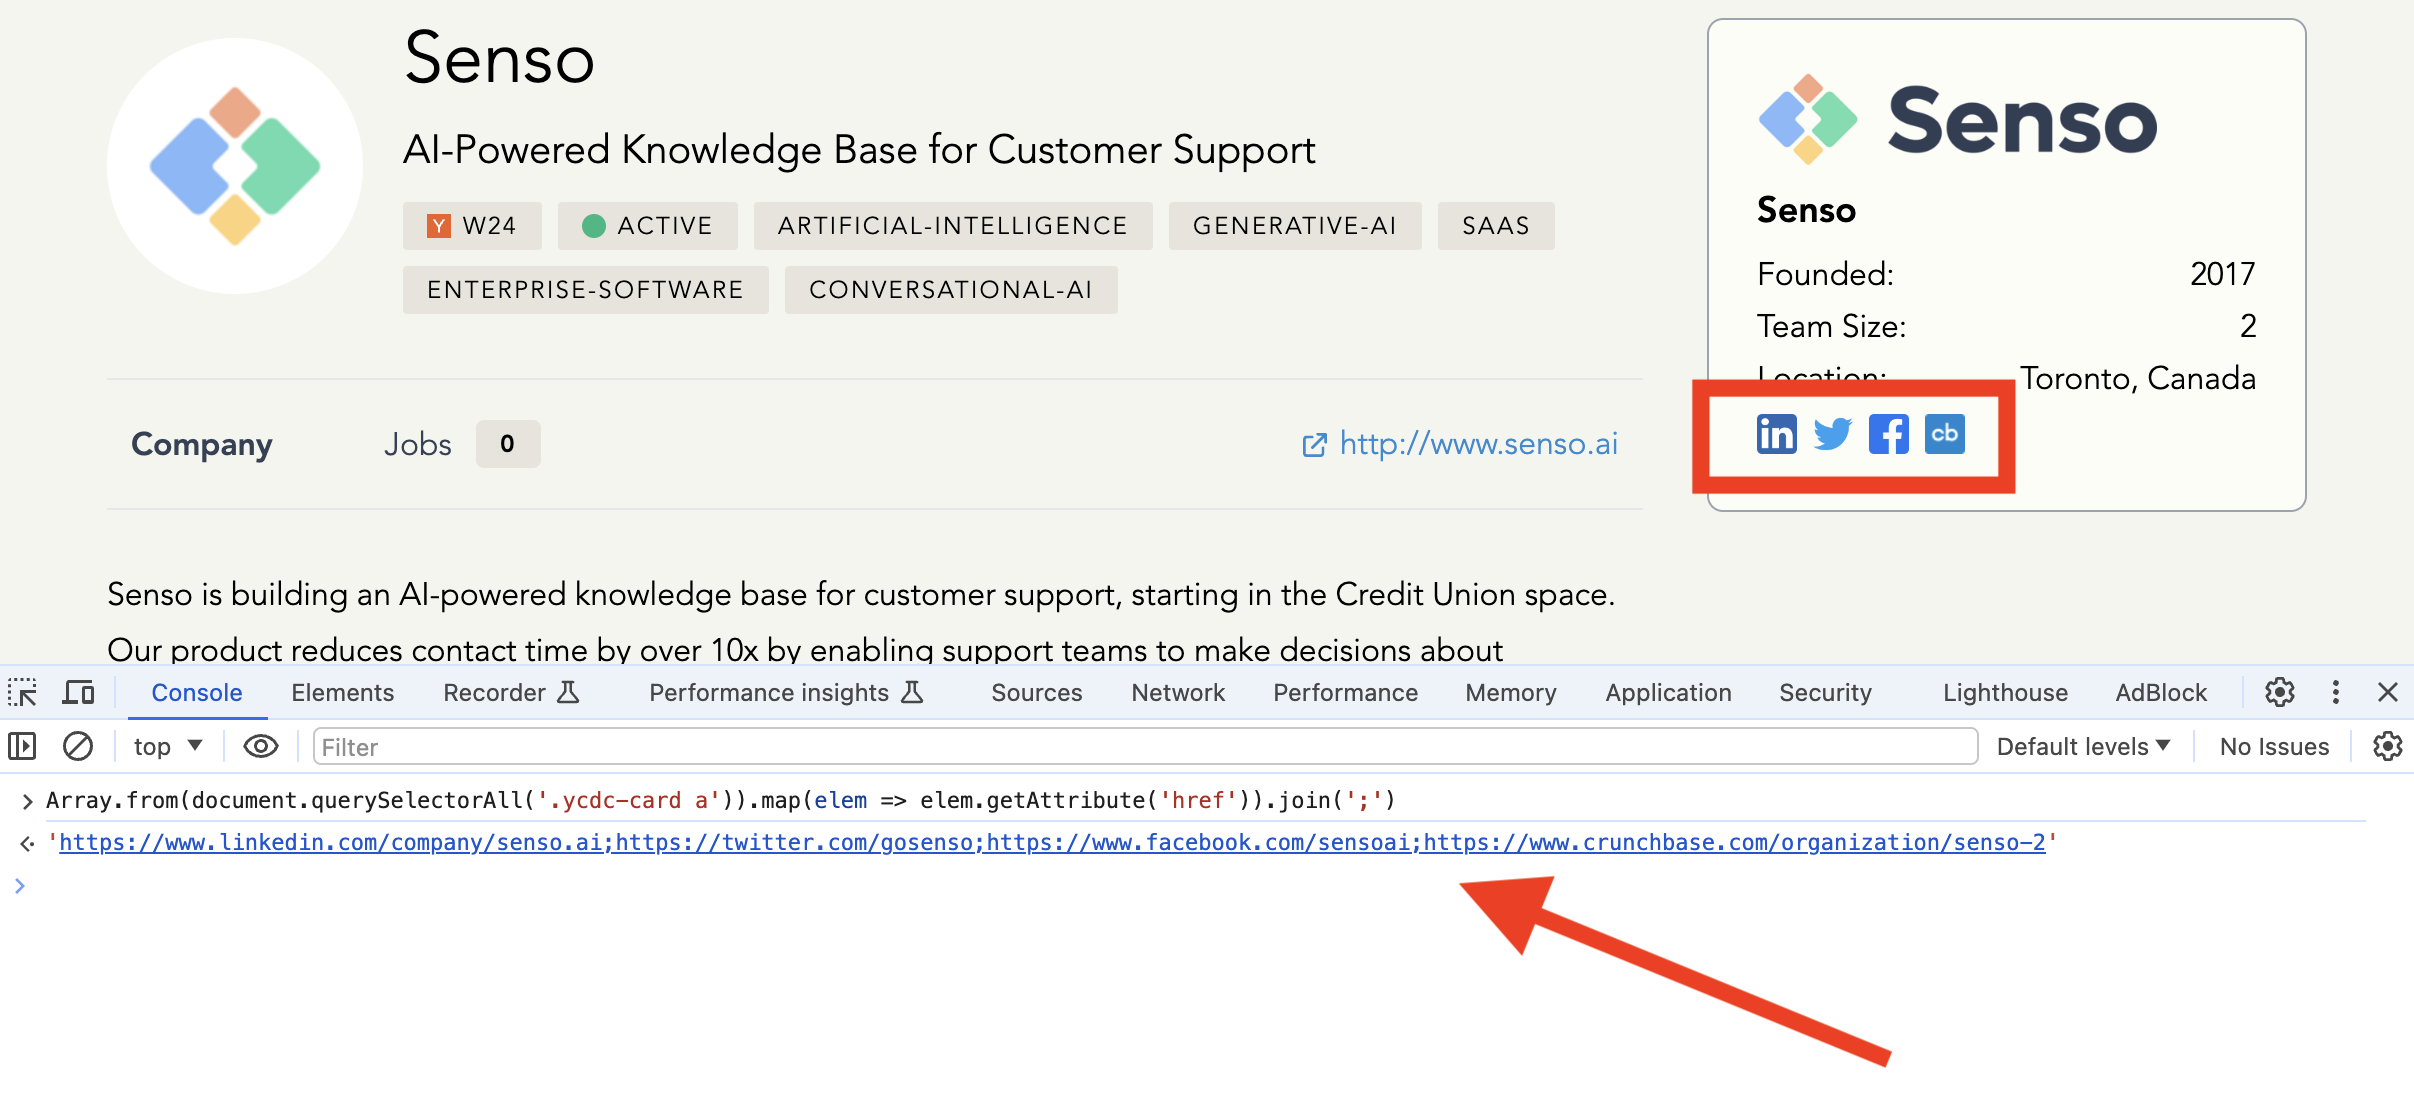Viewport: 2414px width, 1098px height.
Task: Open the Sources tab
Action: tap(1036, 692)
